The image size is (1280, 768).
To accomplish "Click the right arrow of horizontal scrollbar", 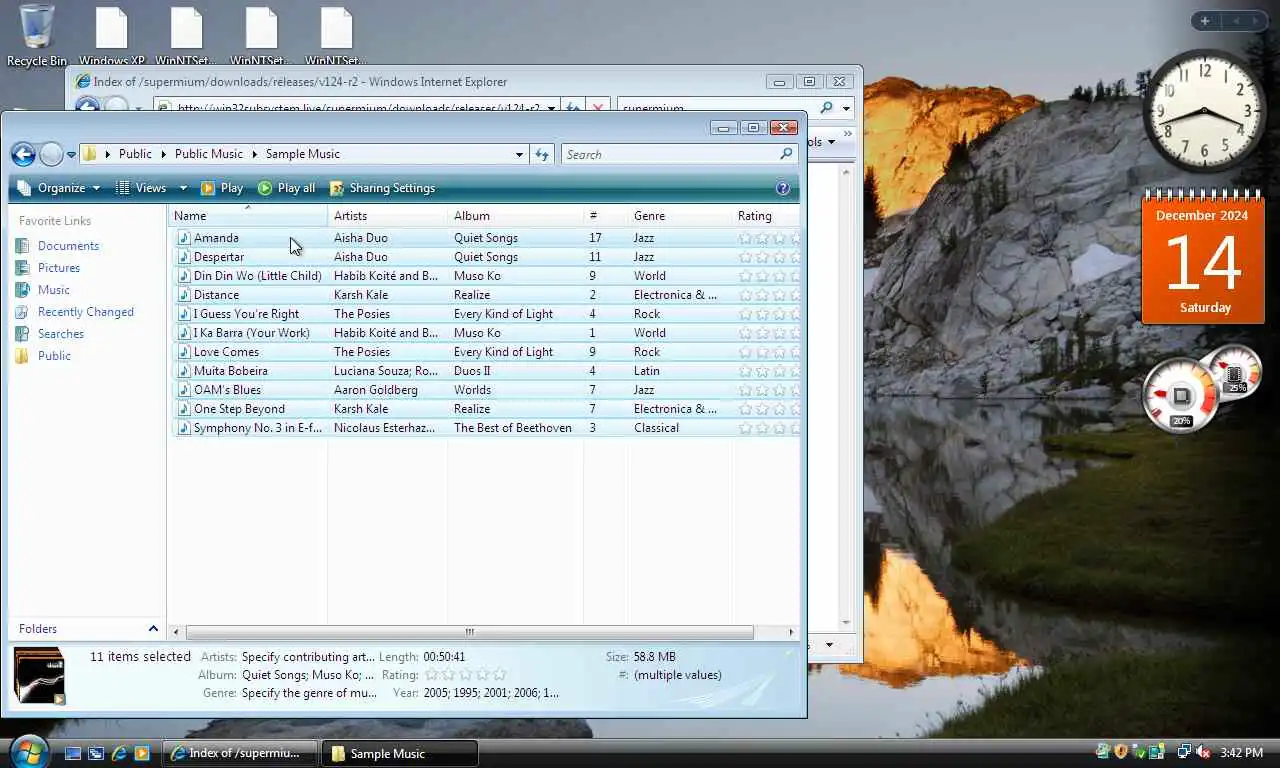I will click(792, 632).
